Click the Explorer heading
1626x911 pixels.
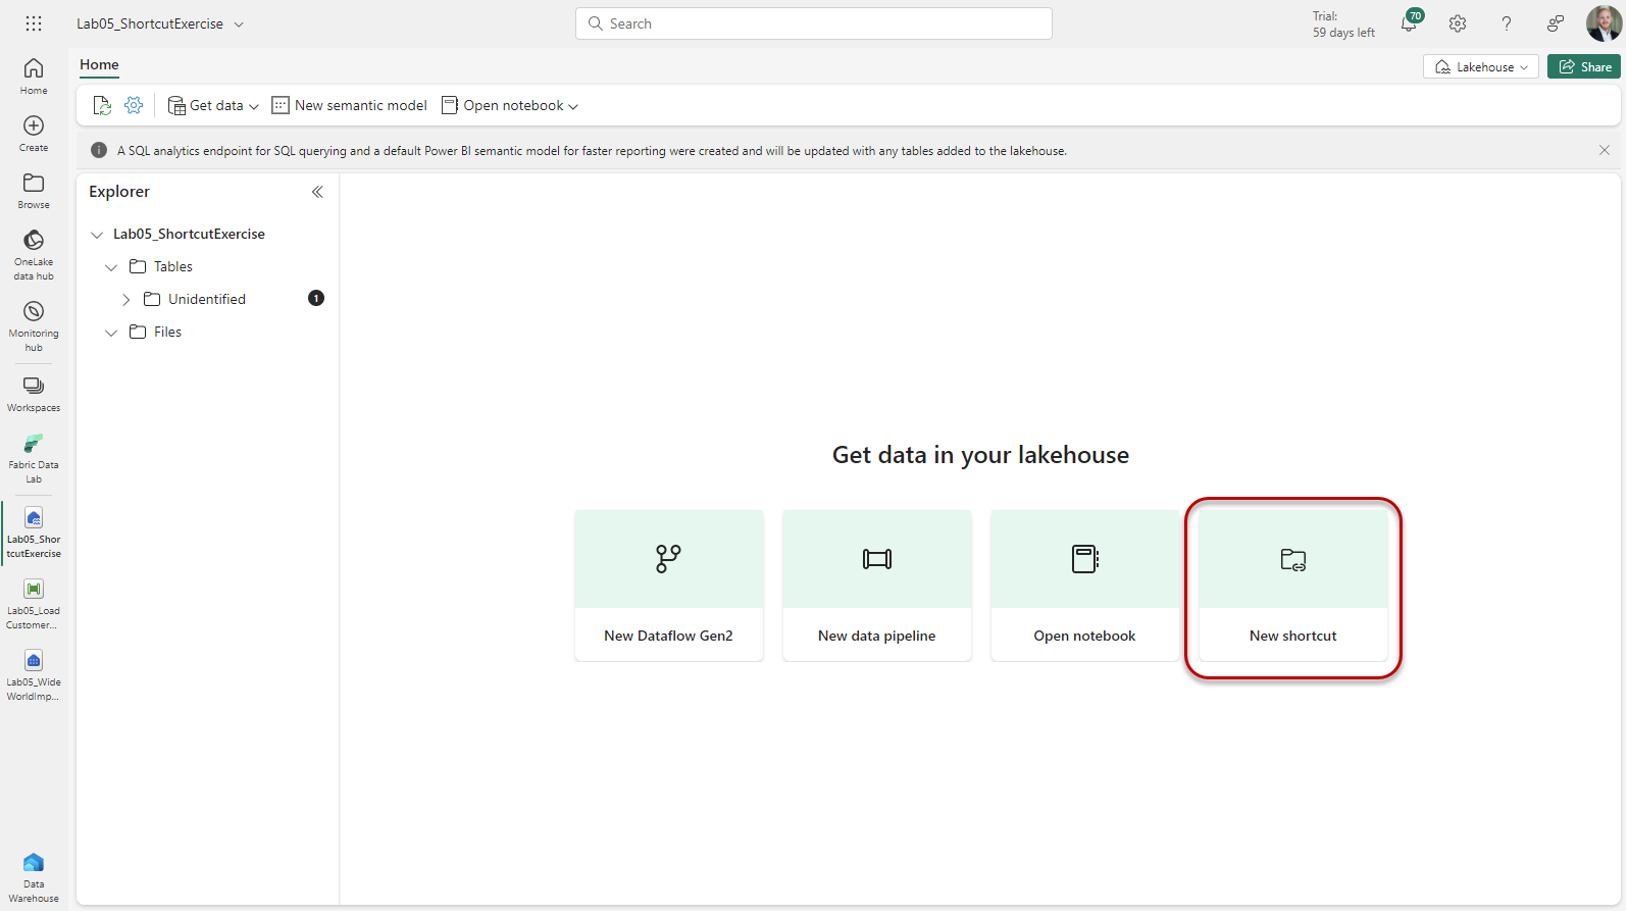pos(119,191)
